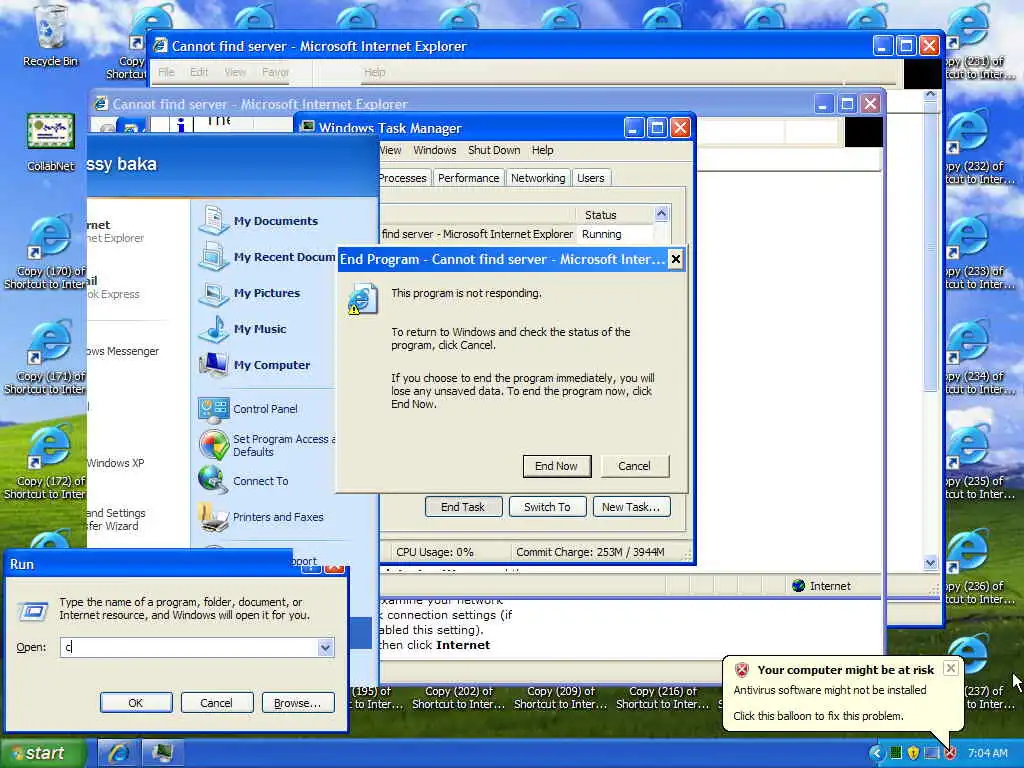
Task: Open Help menu in front Internet Explorer
Action: 374,72
